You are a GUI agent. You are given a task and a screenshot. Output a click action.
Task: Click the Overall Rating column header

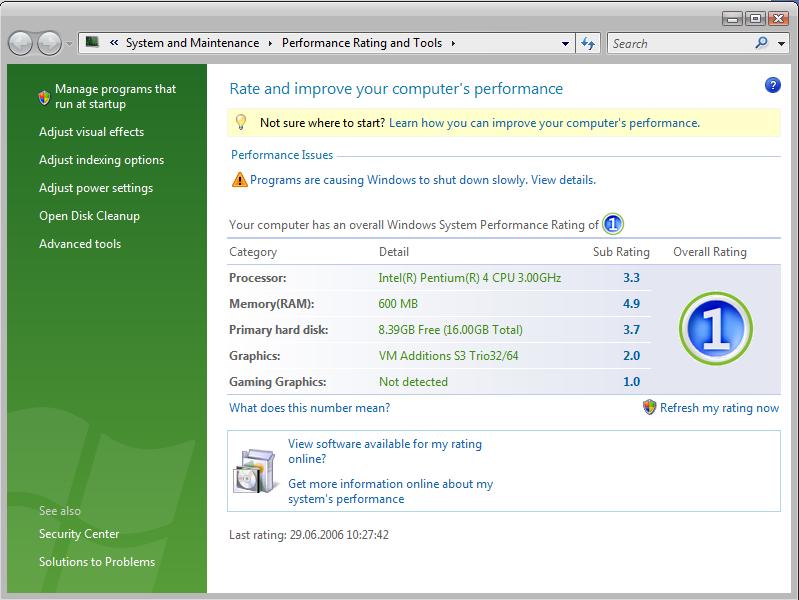(710, 252)
